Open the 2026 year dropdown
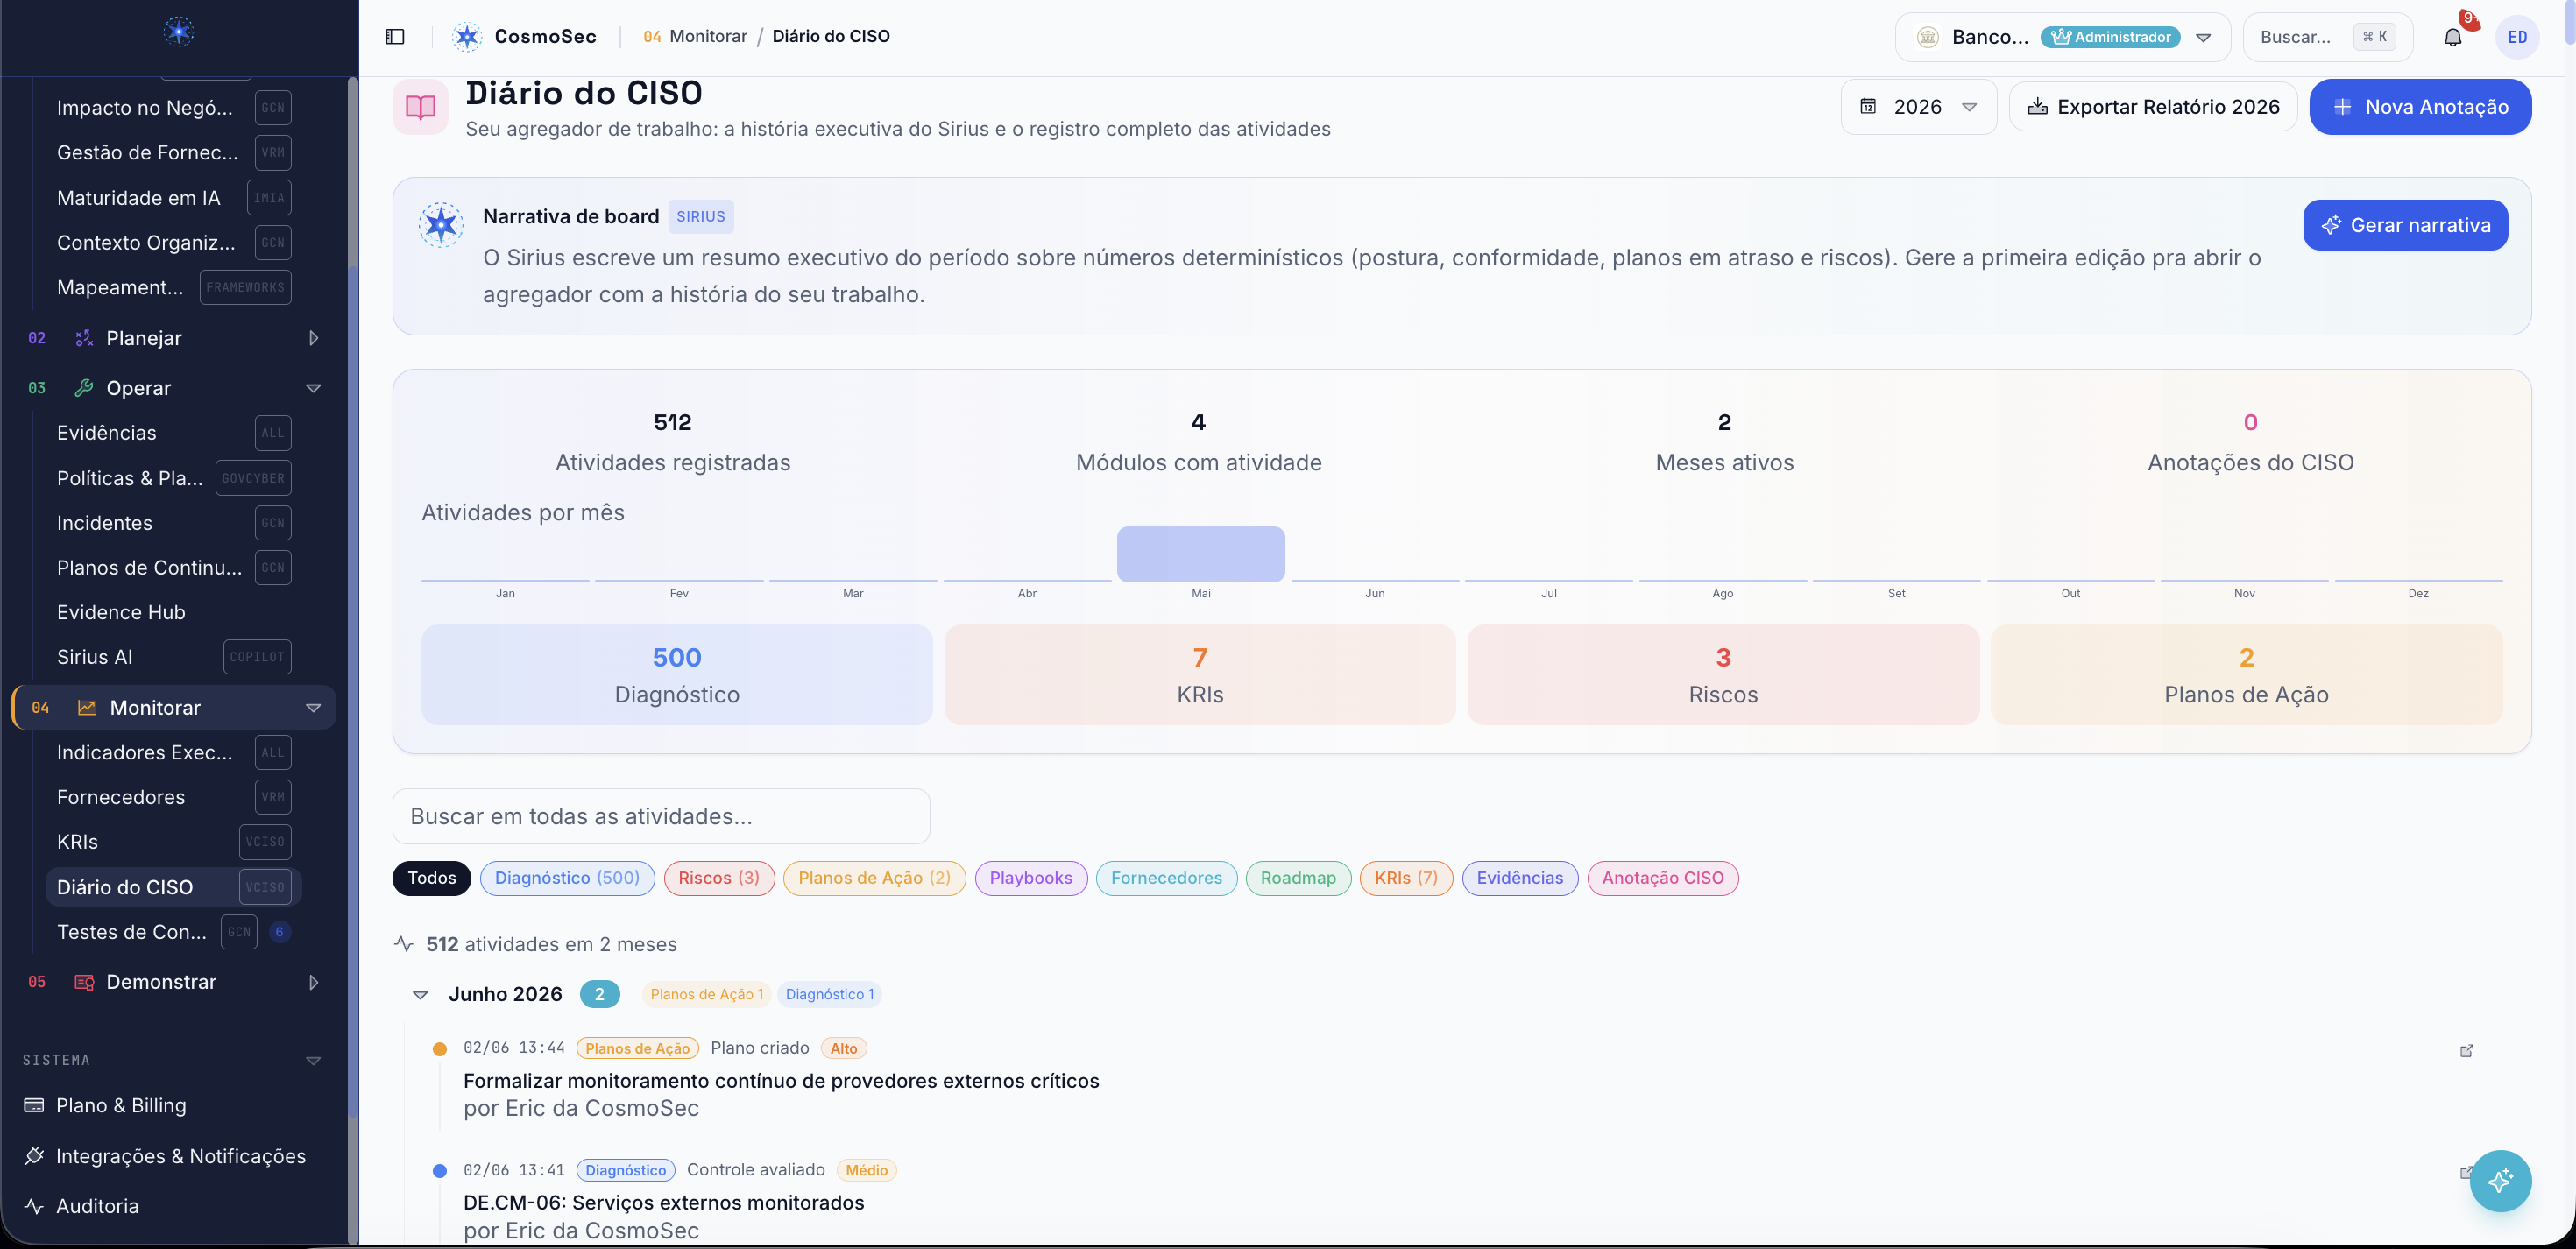This screenshot has height=1249, width=2576. click(x=1918, y=107)
